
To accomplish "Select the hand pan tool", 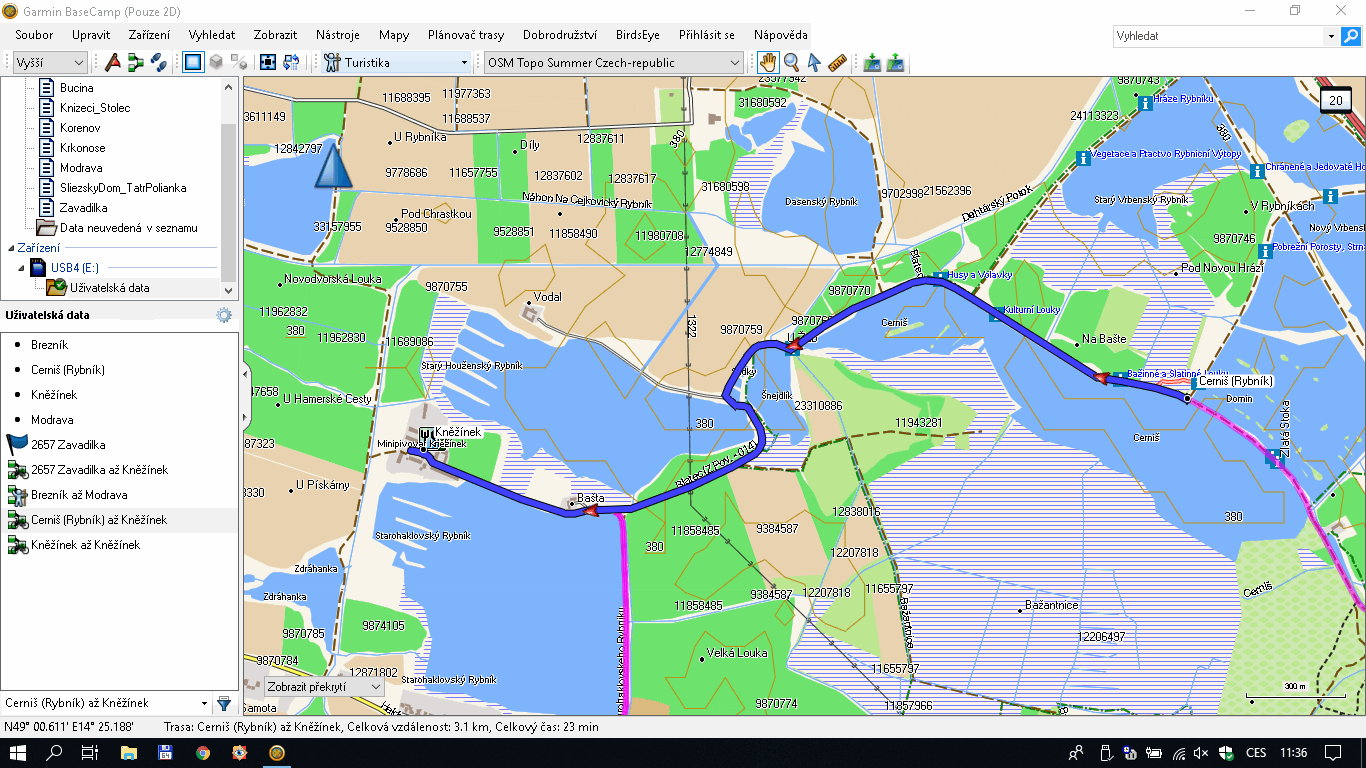I will (768, 62).
